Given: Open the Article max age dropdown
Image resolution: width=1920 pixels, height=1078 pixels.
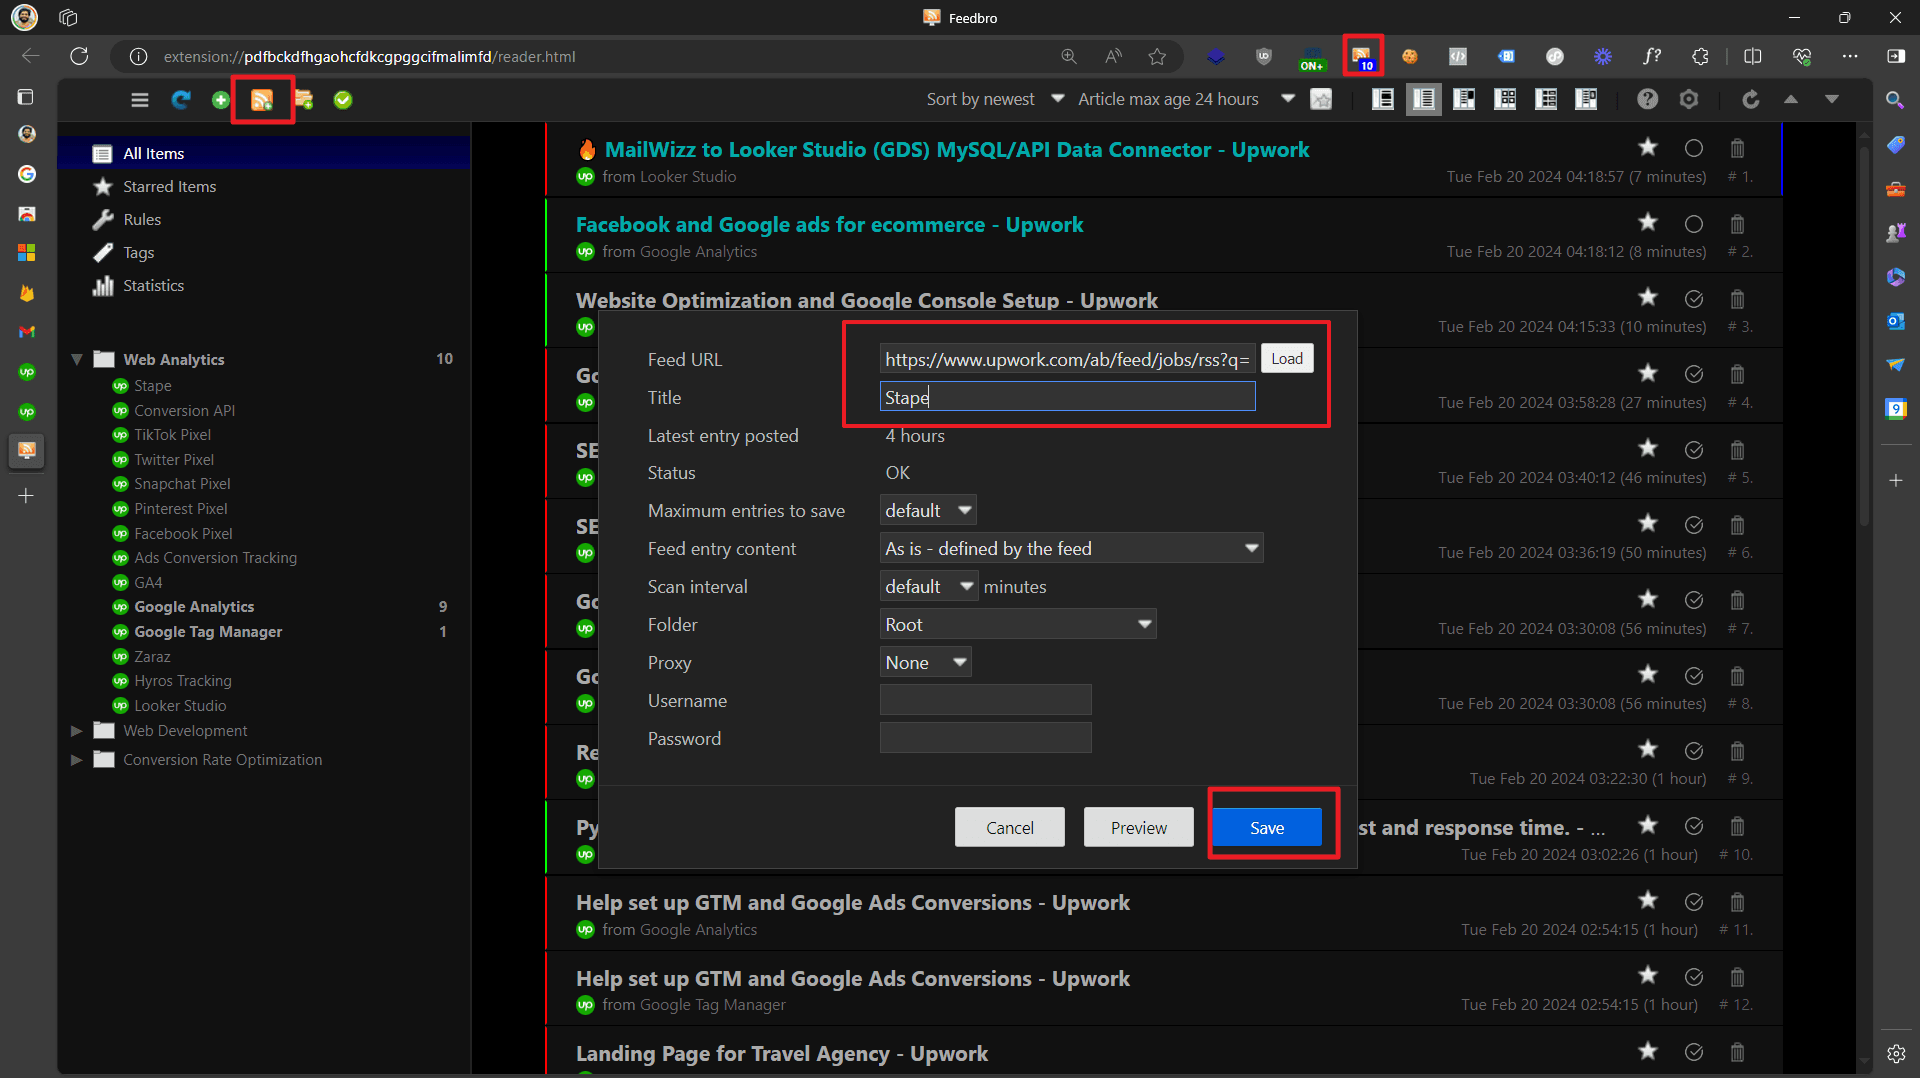Looking at the screenshot, I should 1186,99.
